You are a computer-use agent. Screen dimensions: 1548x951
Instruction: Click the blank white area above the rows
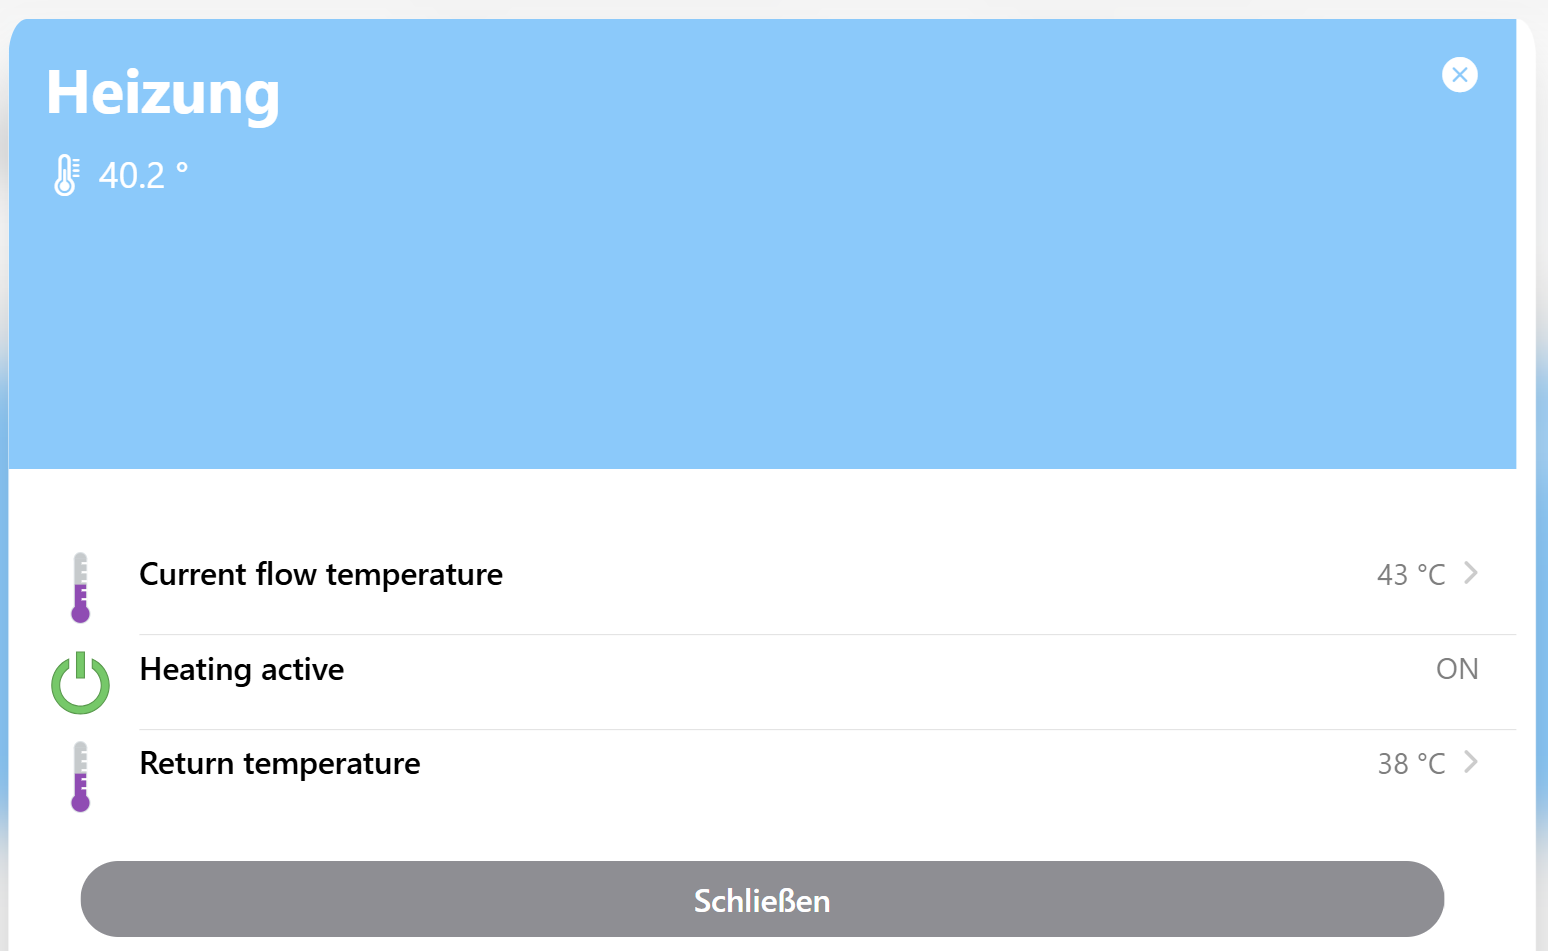click(760, 505)
